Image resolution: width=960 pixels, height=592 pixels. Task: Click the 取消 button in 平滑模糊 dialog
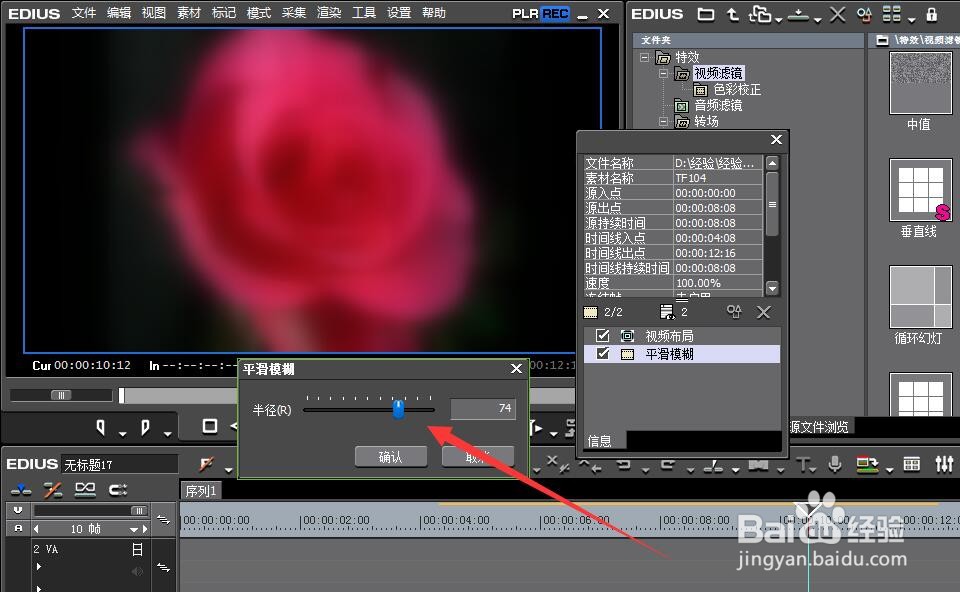point(478,457)
